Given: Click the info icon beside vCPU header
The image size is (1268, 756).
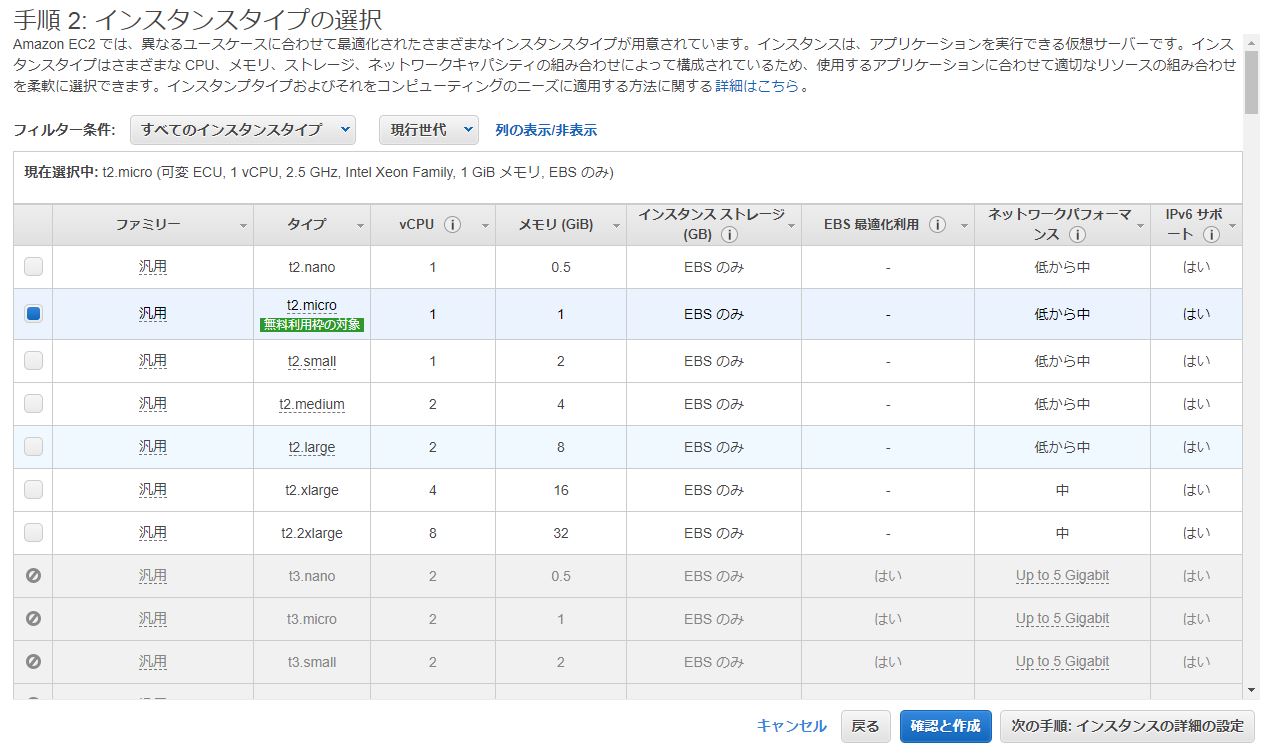Looking at the screenshot, I should tap(452, 224).
